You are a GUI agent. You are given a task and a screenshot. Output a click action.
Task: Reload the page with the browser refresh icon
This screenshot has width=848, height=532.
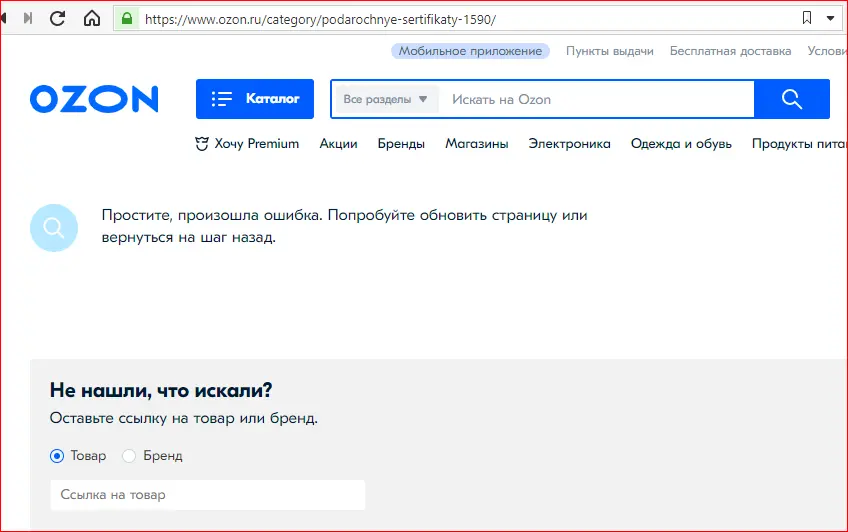(57, 18)
